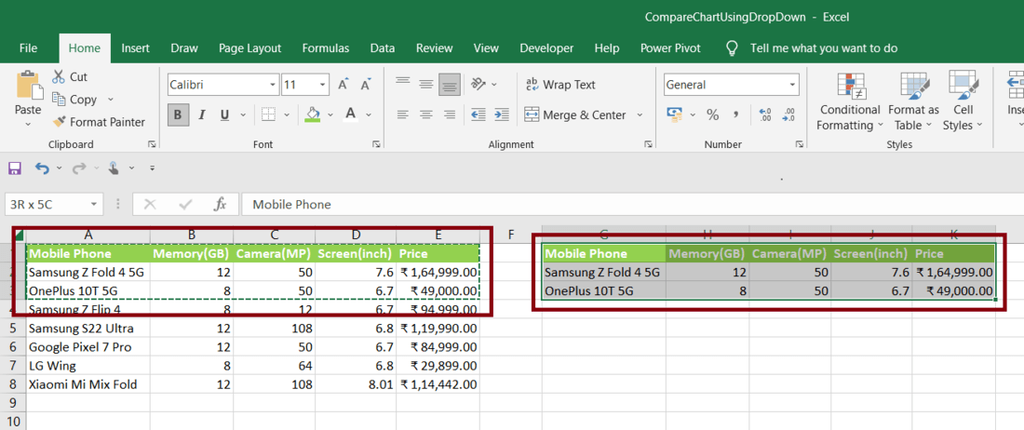Apply fill color bucket
The image size is (1024, 430).
(313, 114)
